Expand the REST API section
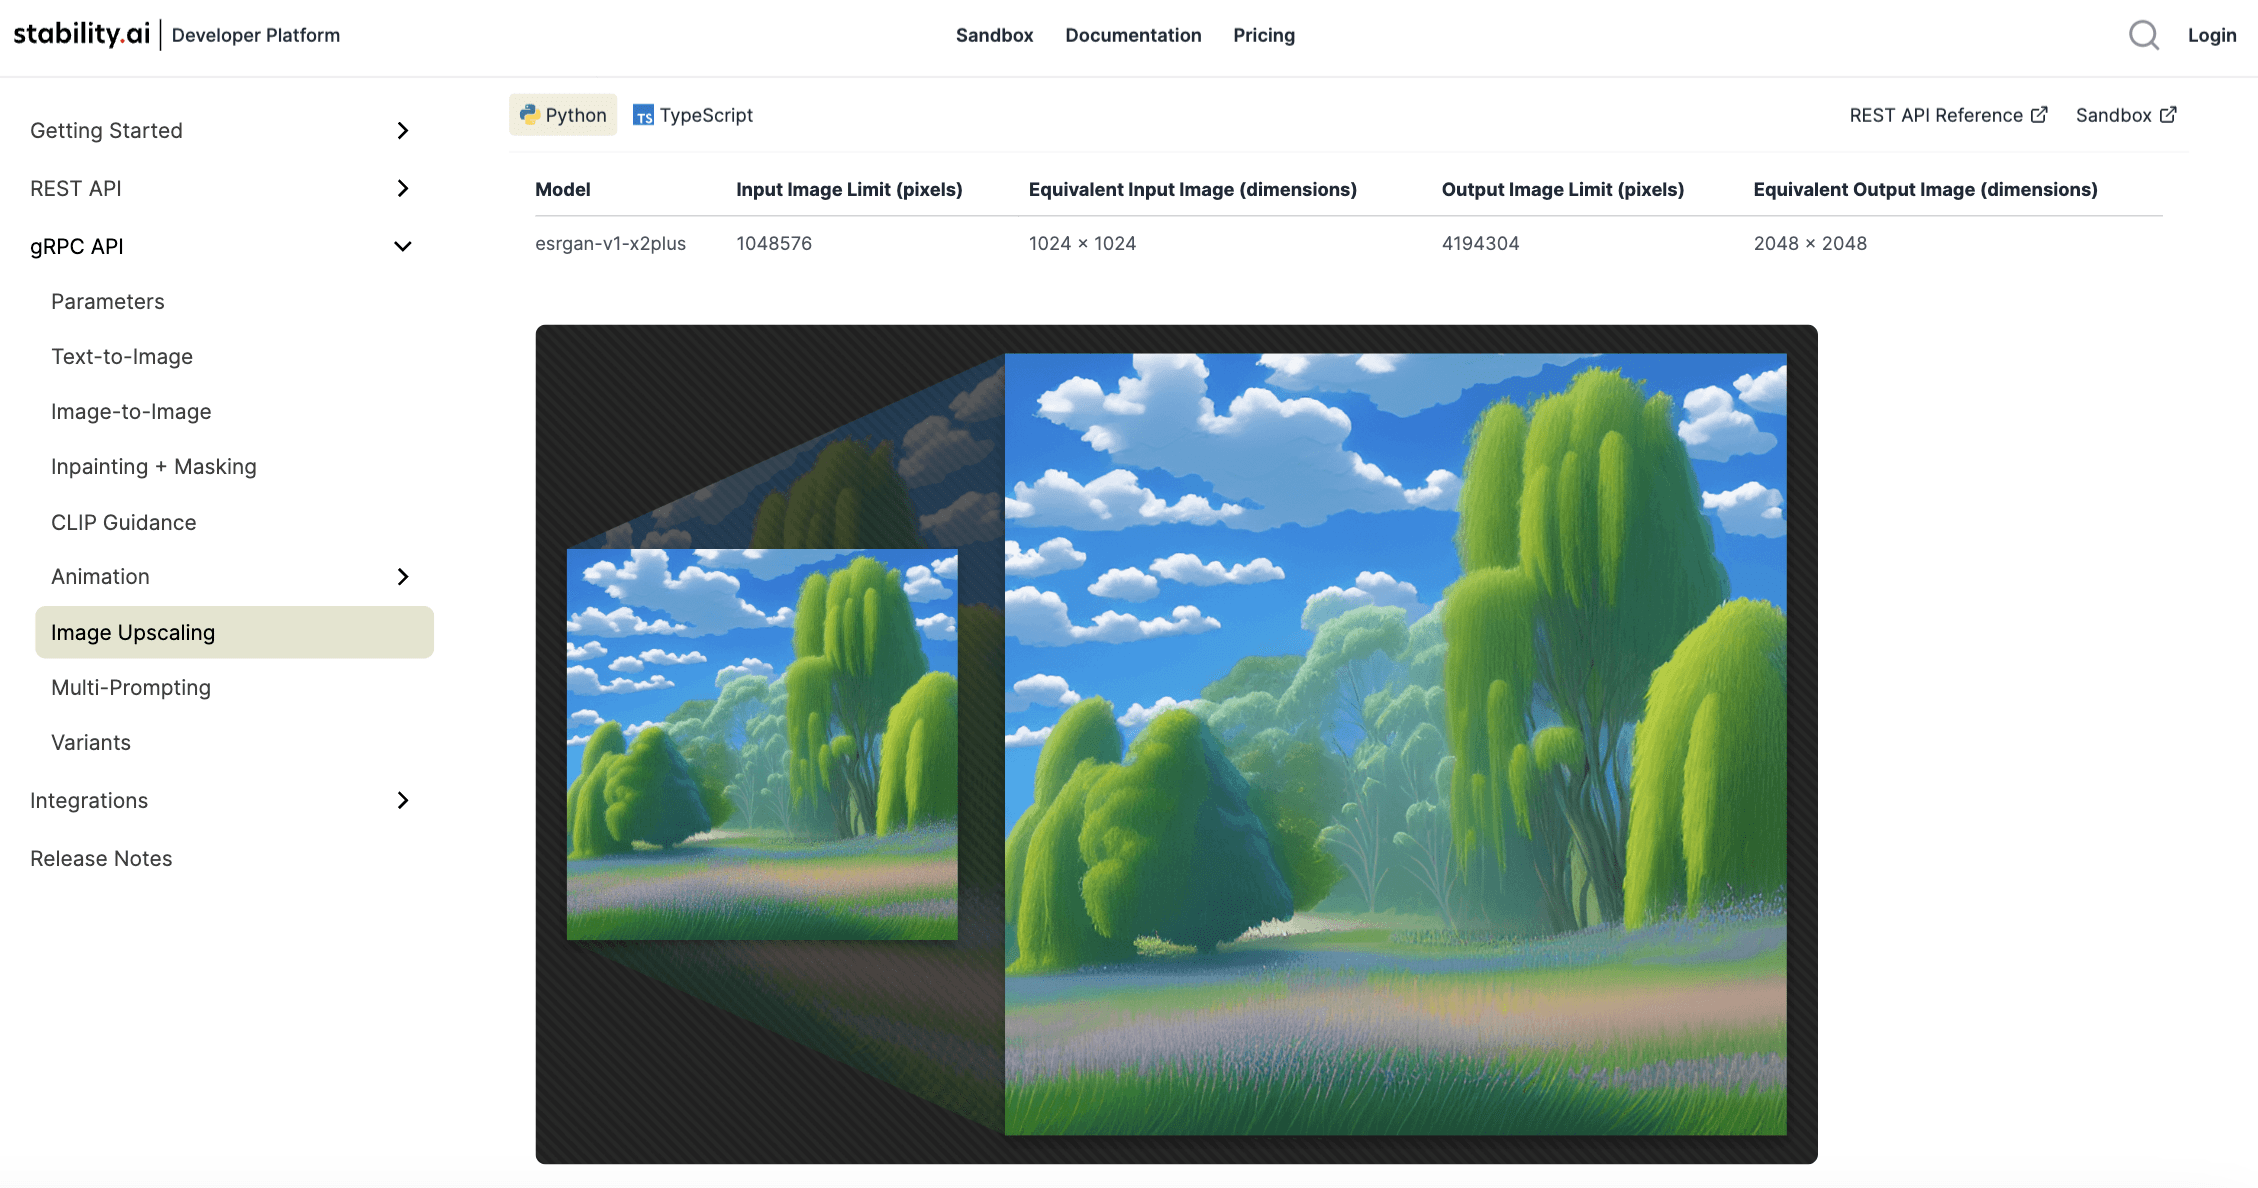 pyautogui.click(x=403, y=188)
